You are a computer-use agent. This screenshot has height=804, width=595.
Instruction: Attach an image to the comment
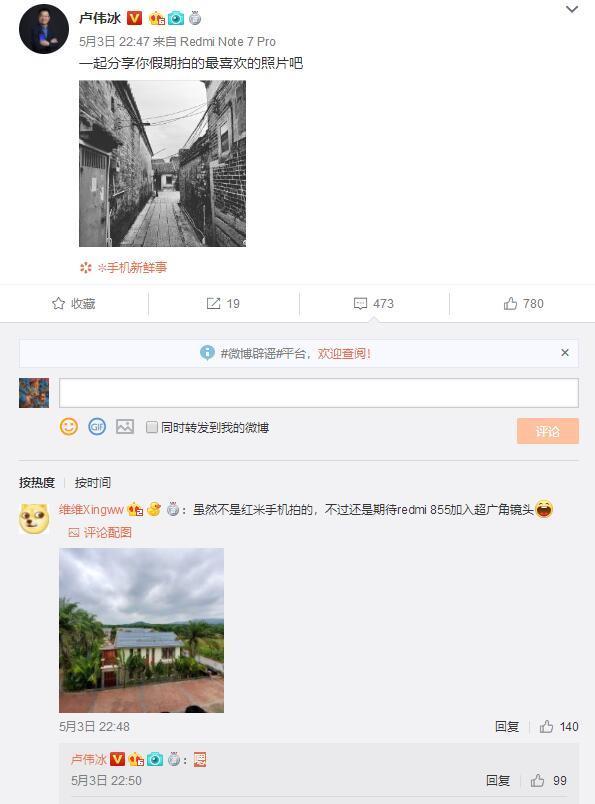tap(125, 427)
